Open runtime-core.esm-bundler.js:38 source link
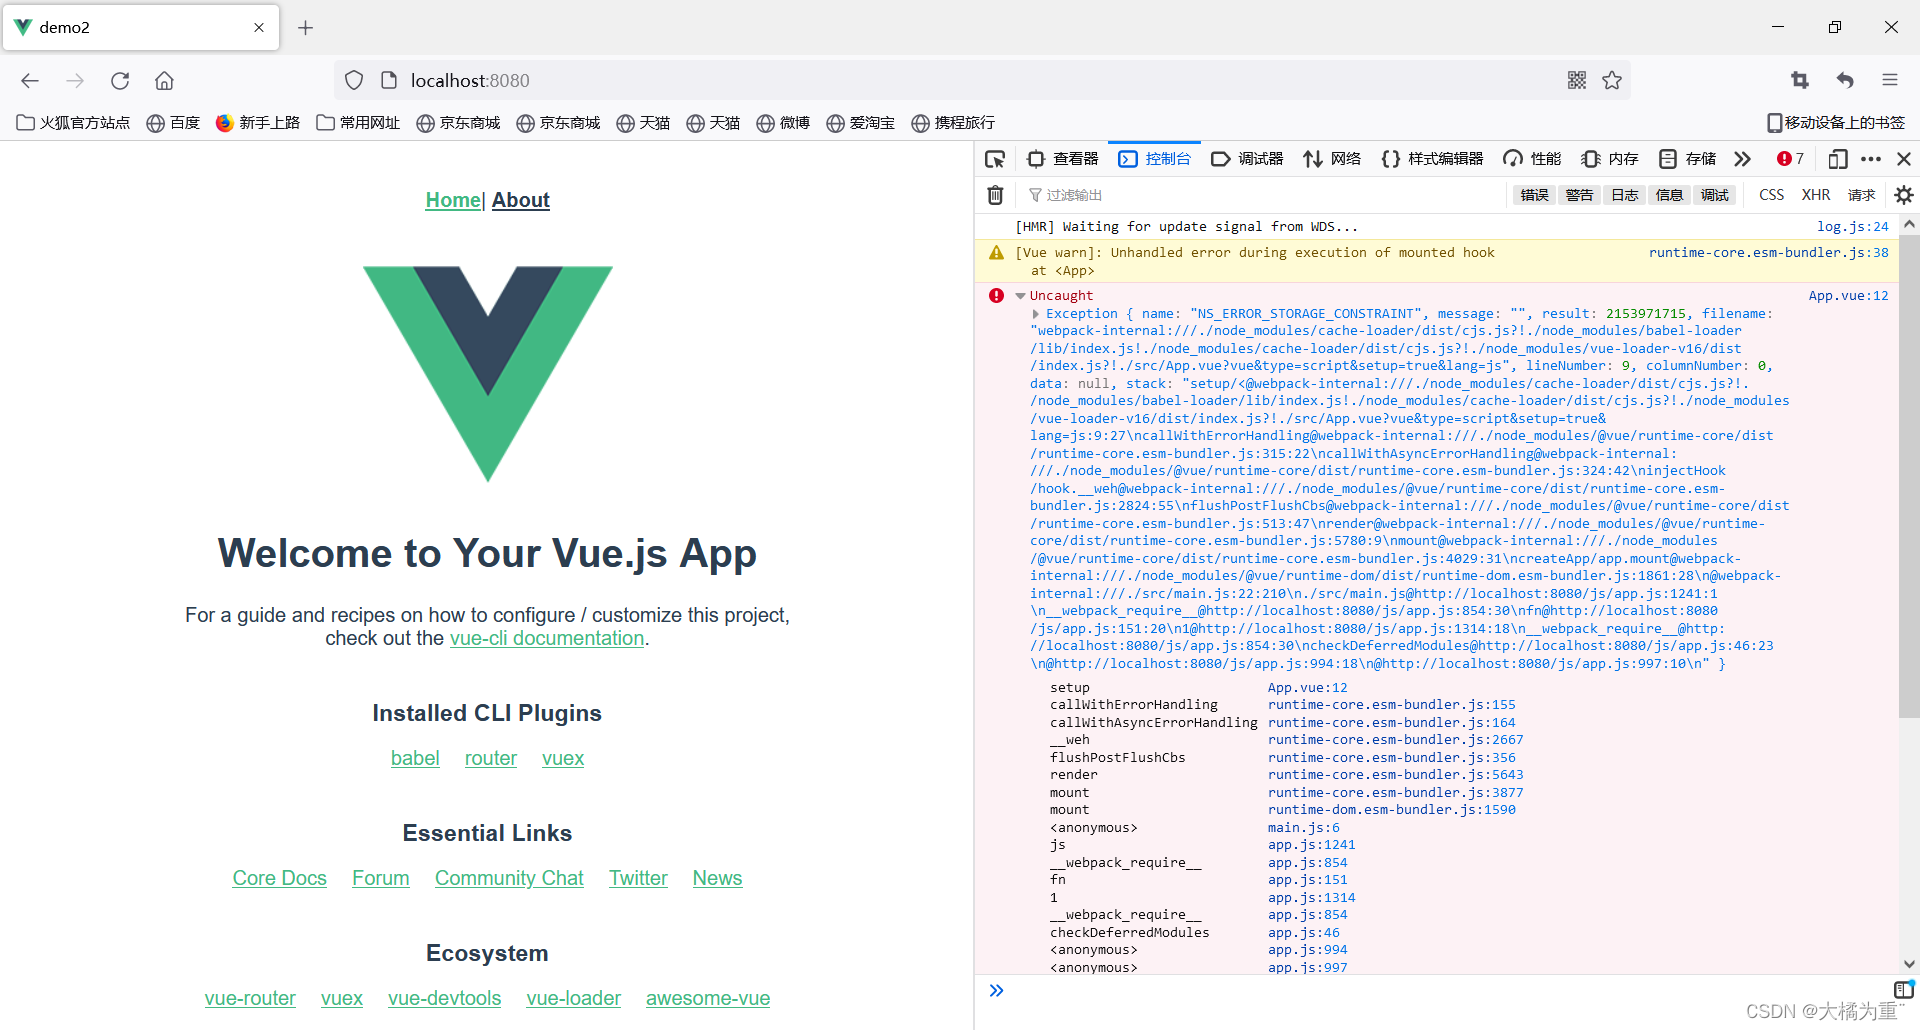This screenshot has width=1920, height=1030. coord(1768,253)
